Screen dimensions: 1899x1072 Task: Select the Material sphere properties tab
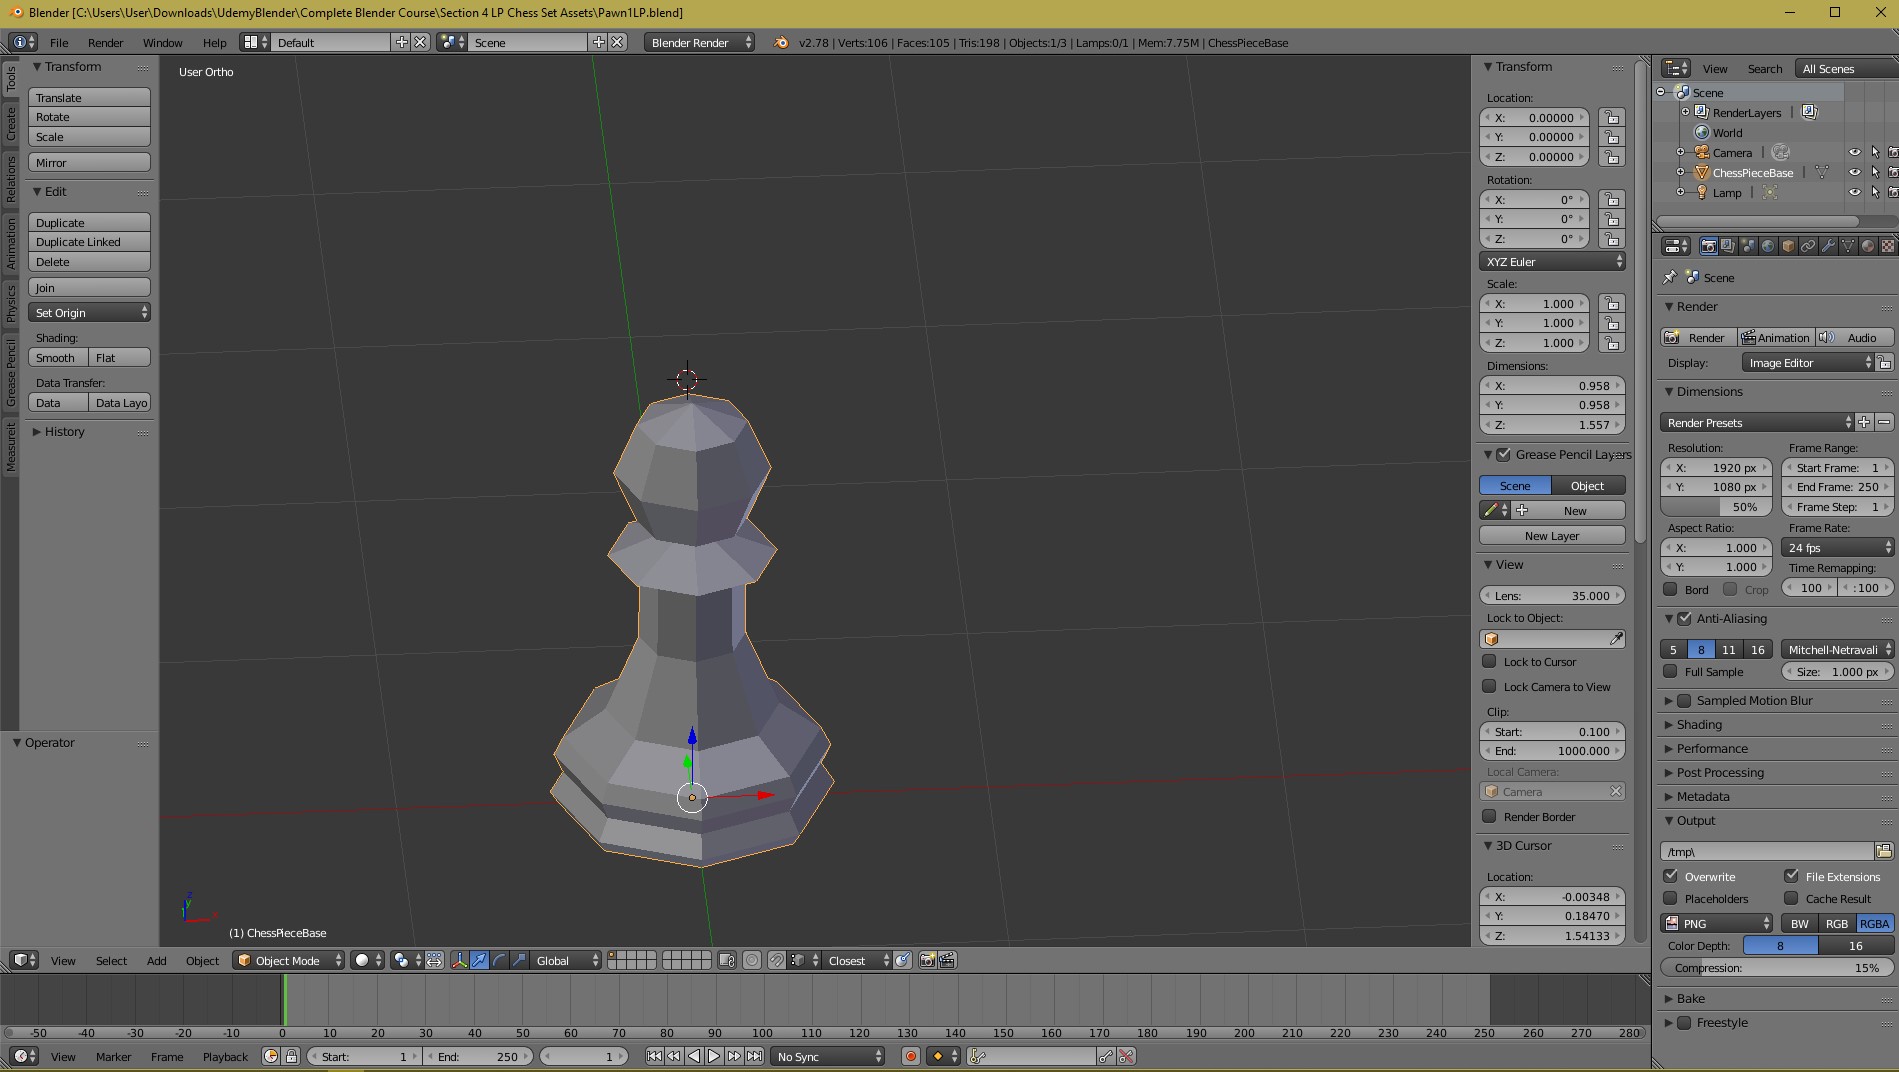pos(1867,246)
